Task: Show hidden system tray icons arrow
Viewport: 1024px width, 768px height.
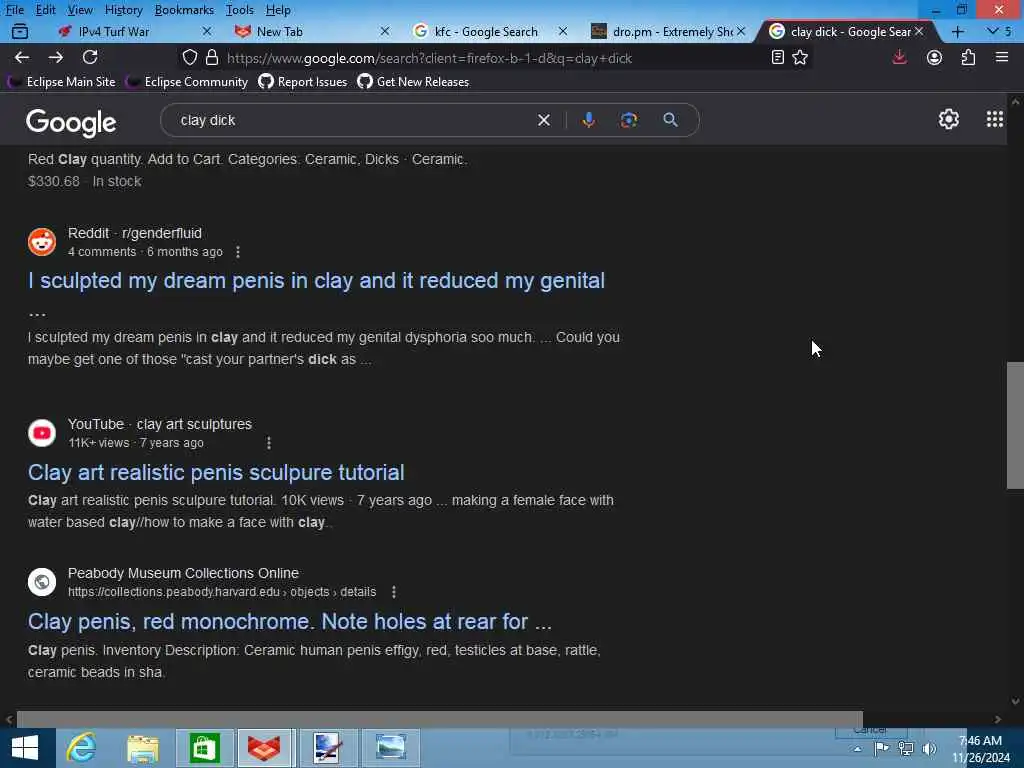Action: pyautogui.click(x=857, y=749)
